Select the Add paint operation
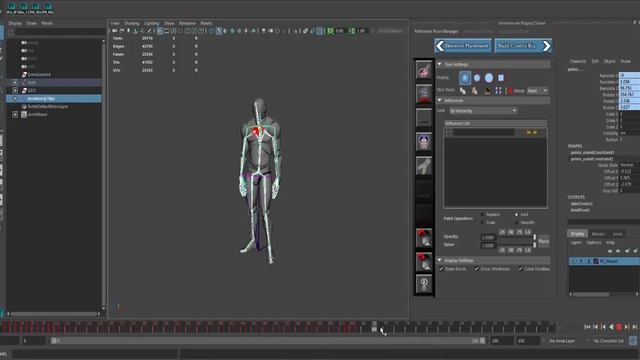This screenshot has width=640, height=360. click(x=516, y=214)
